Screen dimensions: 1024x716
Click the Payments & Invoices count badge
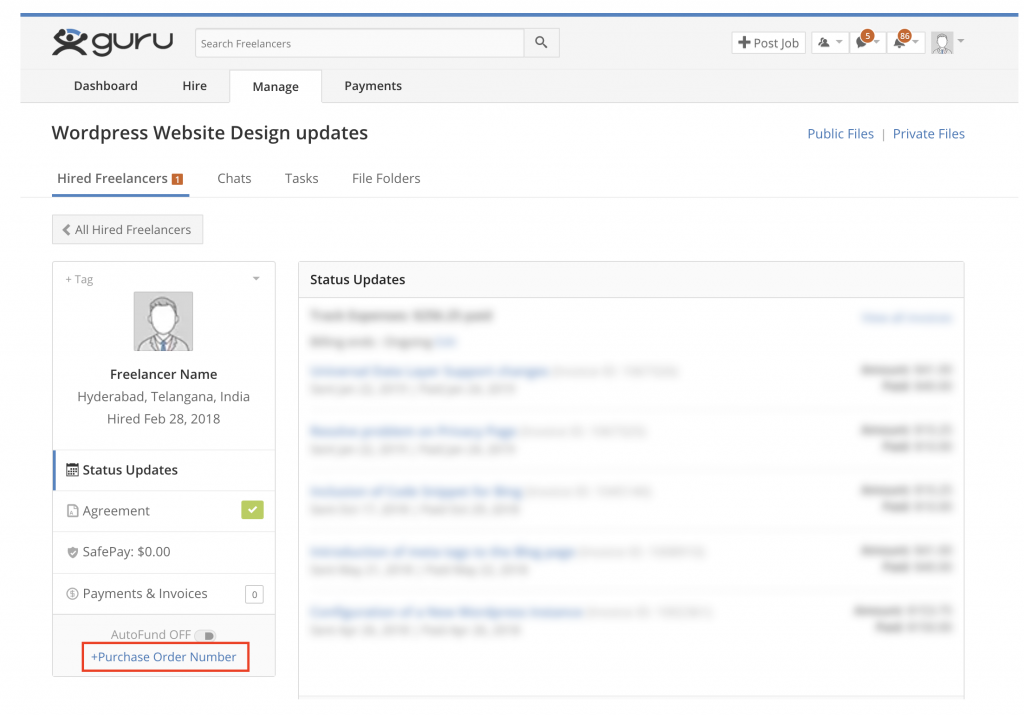(x=254, y=594)
